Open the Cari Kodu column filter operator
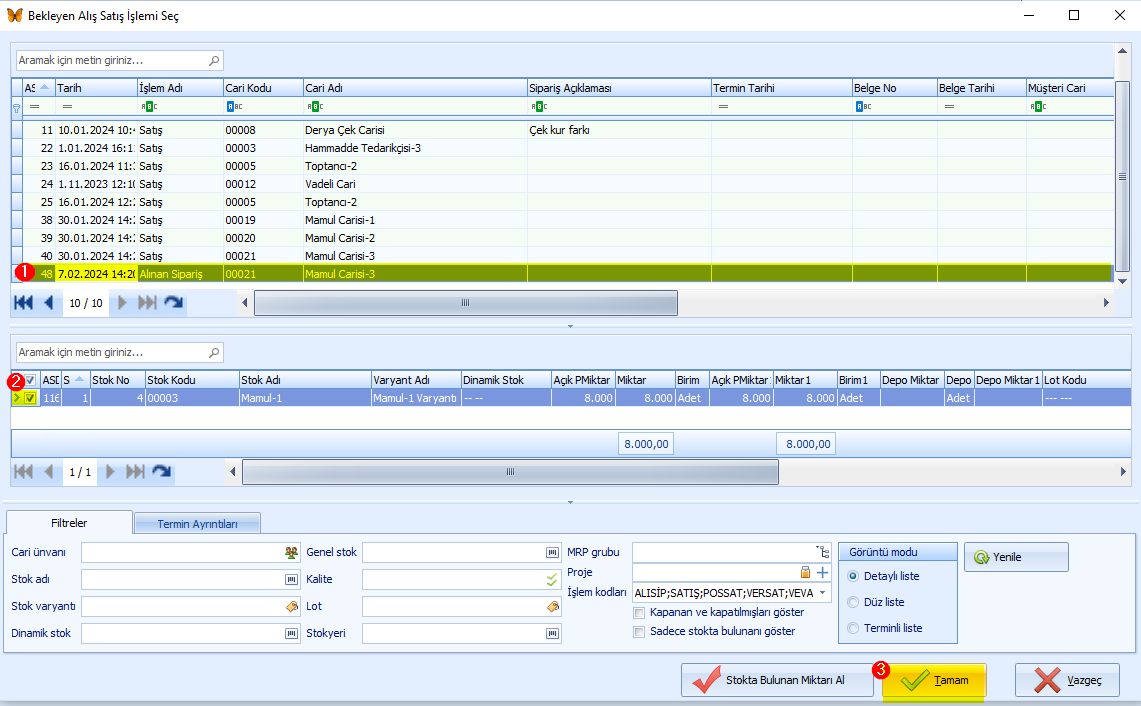Image resolution: width=1141 pixels, height=706 pixels. click(x=234, y=106)
